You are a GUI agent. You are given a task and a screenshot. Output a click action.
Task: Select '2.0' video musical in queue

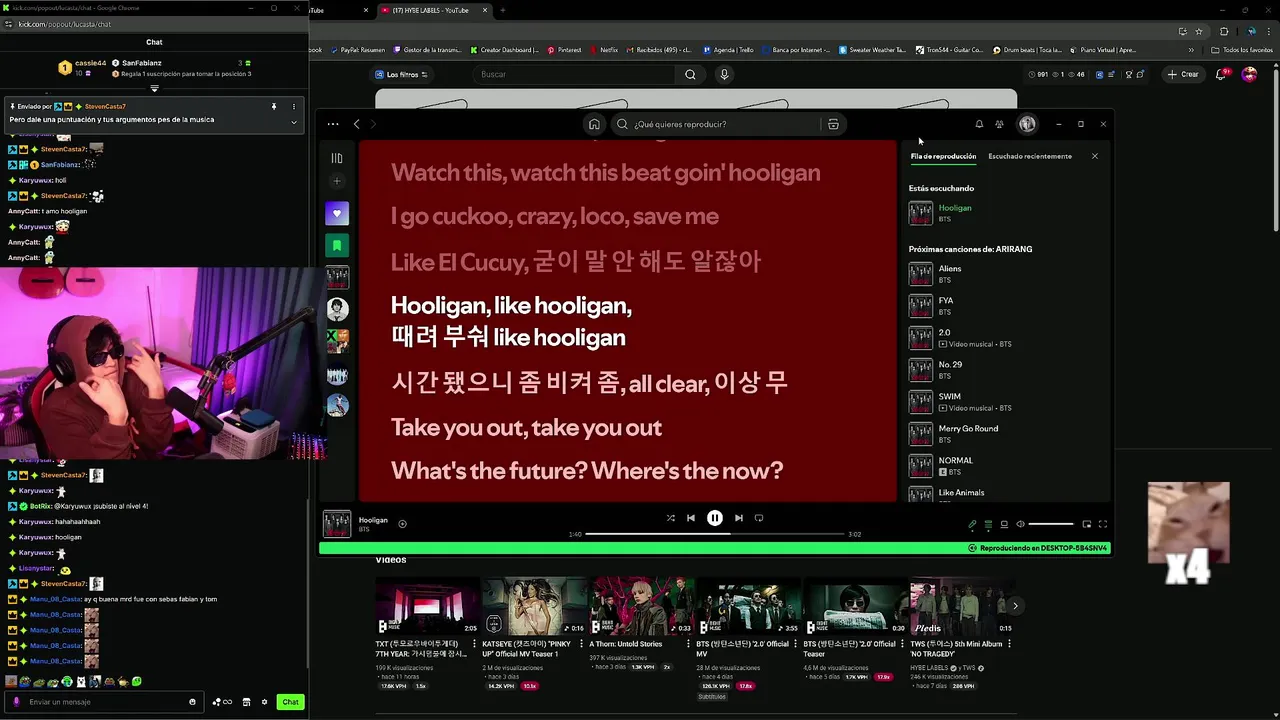(x=1005, y=338)
